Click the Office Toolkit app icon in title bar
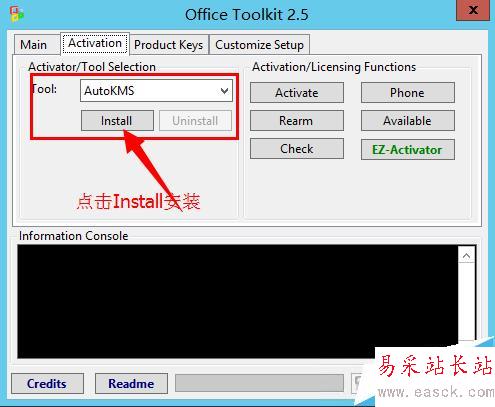Screen dimensions: 495x407 (x=17, y=14)
